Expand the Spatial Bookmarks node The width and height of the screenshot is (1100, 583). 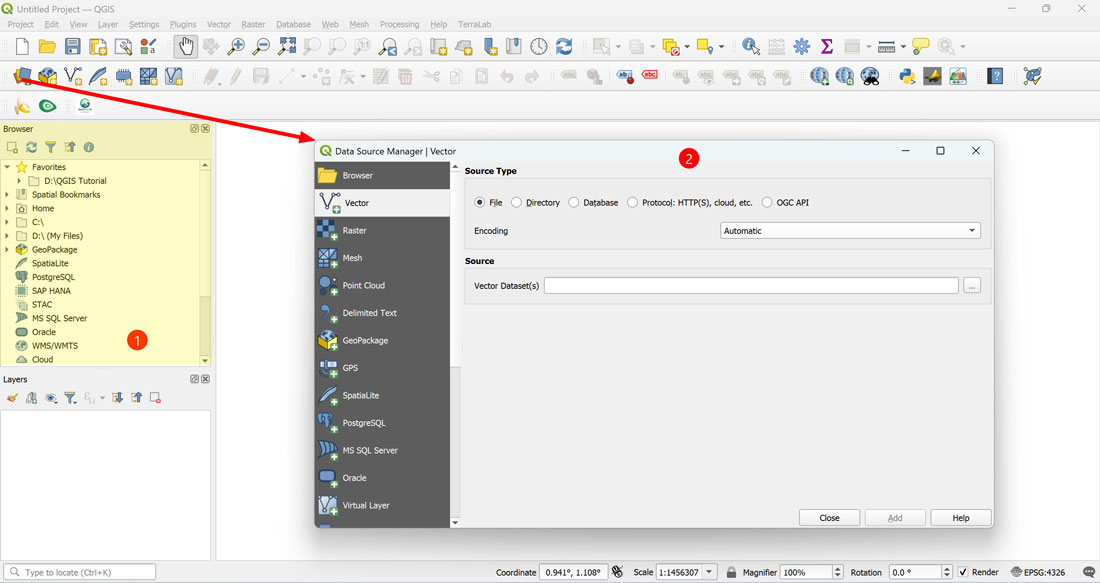[7, 194]
